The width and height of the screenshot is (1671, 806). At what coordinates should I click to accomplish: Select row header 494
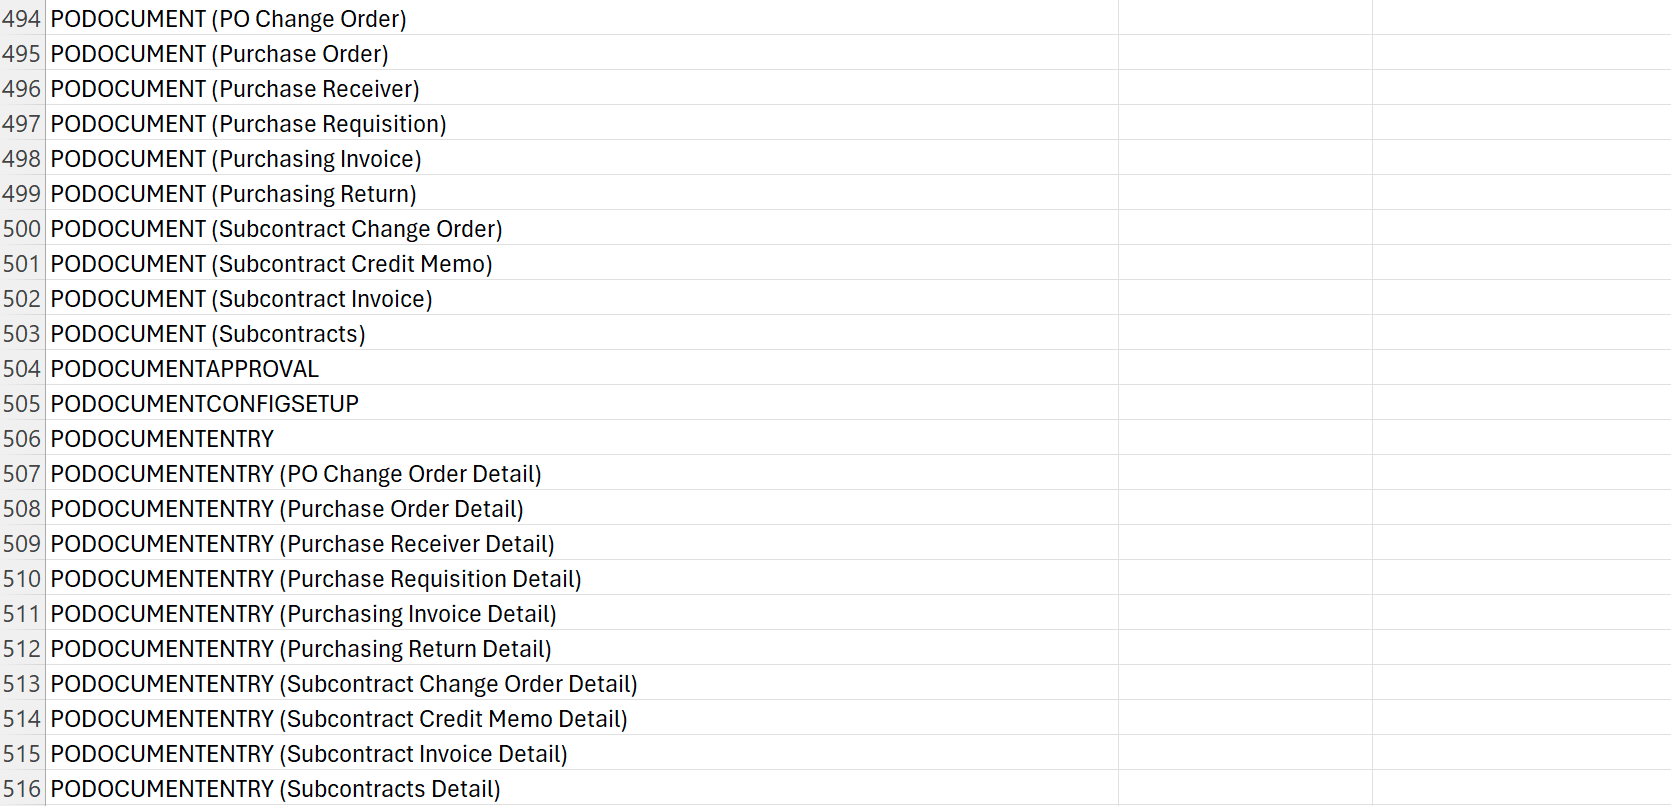(x=22, y=18)
